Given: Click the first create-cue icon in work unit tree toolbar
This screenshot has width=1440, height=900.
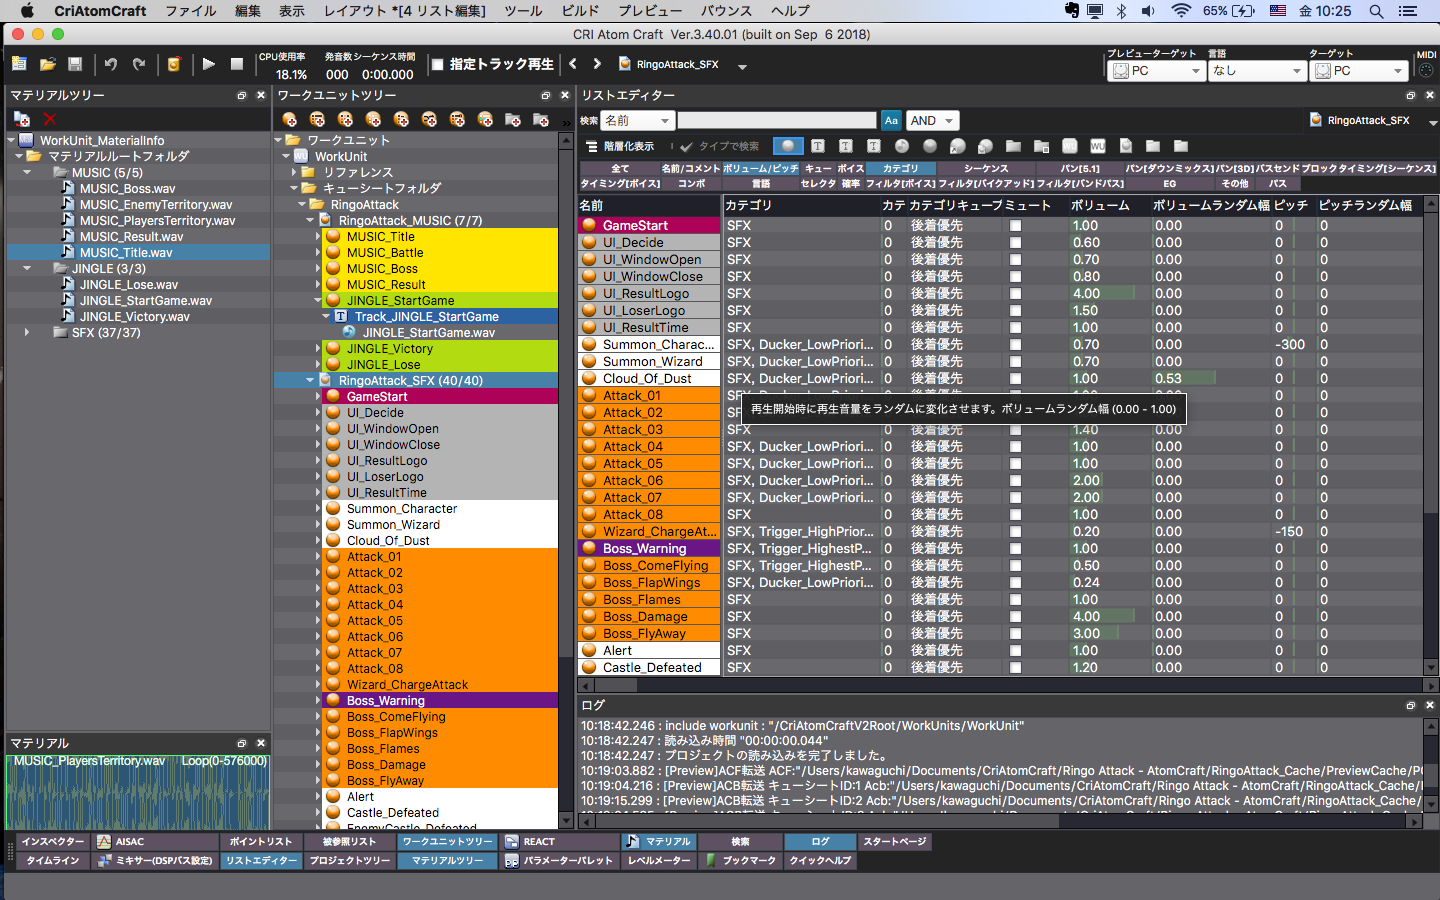Looking at the screenshot, I should (290, 120).
